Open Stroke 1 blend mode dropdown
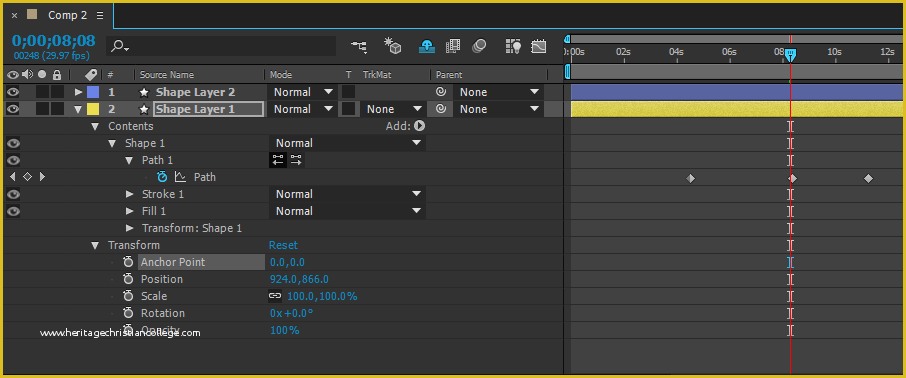The height and width of the screenshot is (378, 906). (x=347, y=194)
